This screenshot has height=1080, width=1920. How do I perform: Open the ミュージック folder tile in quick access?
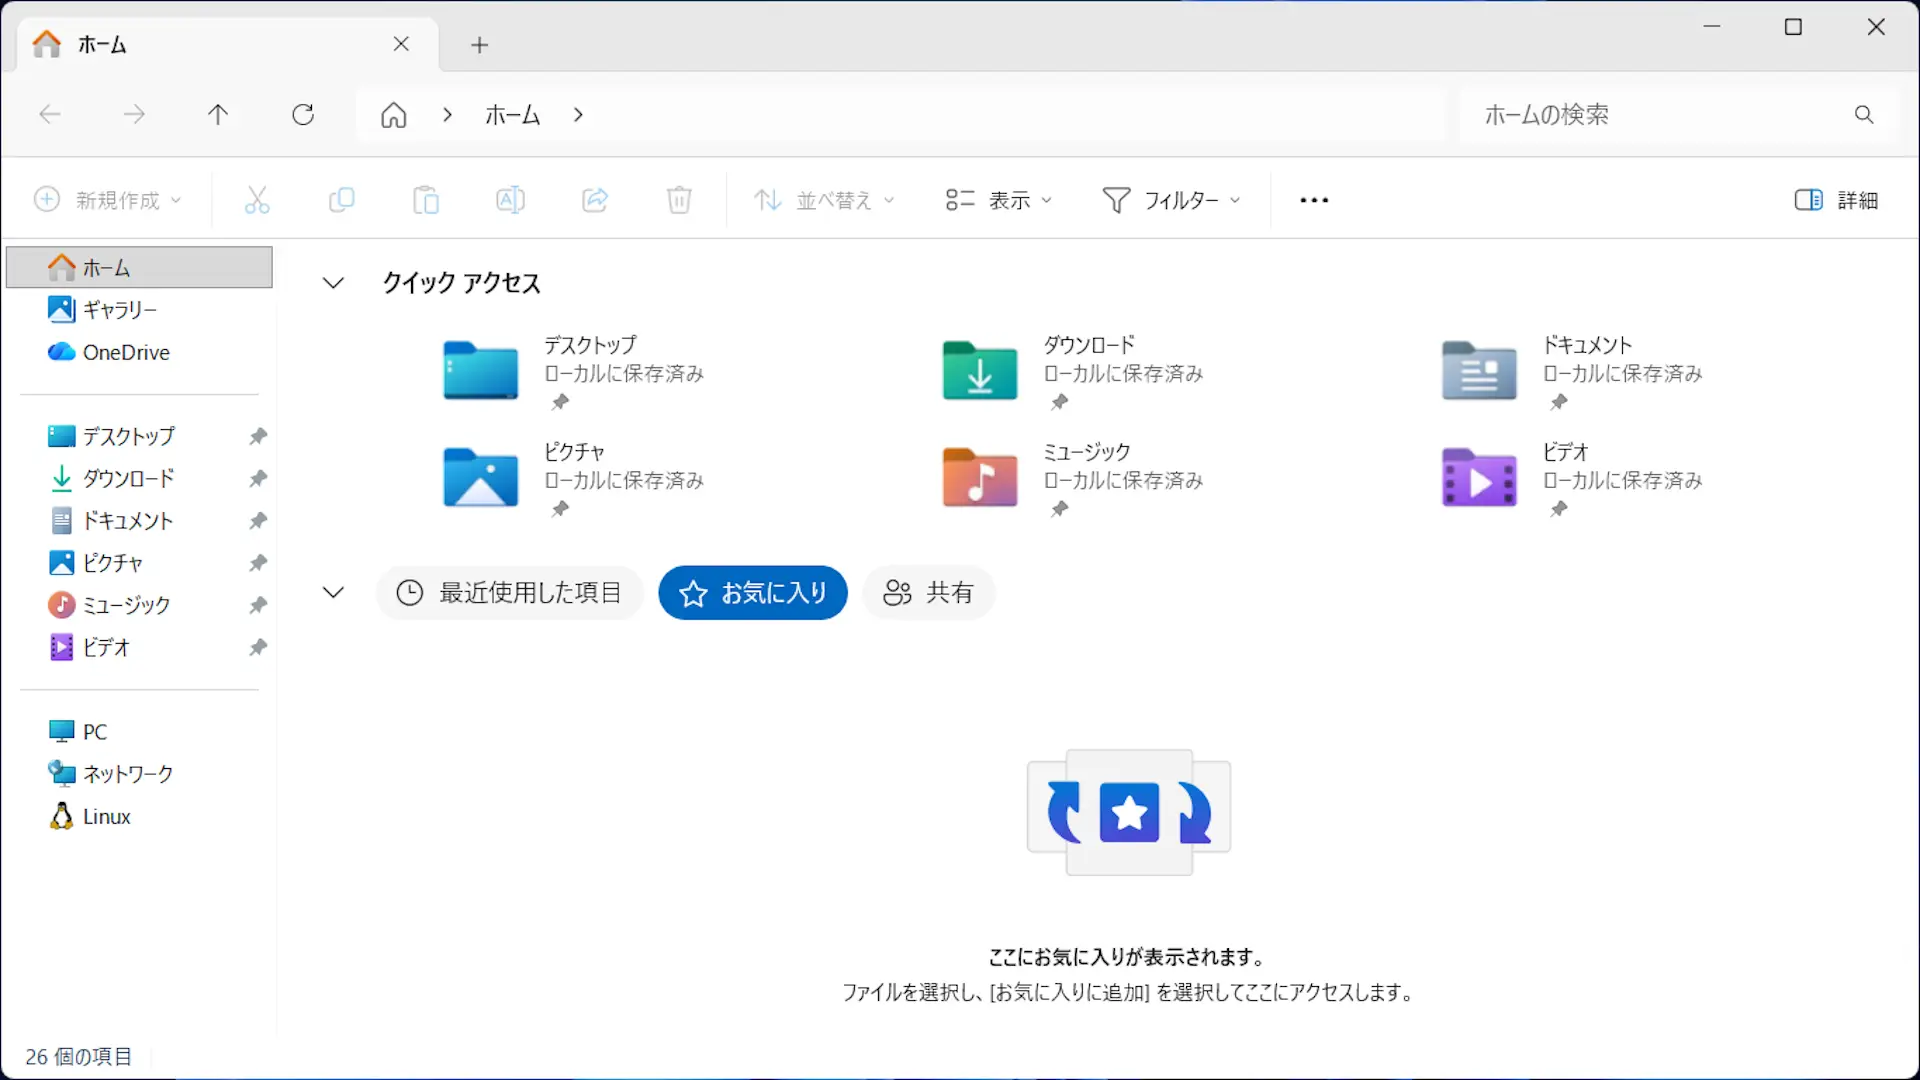(1074, 480)
